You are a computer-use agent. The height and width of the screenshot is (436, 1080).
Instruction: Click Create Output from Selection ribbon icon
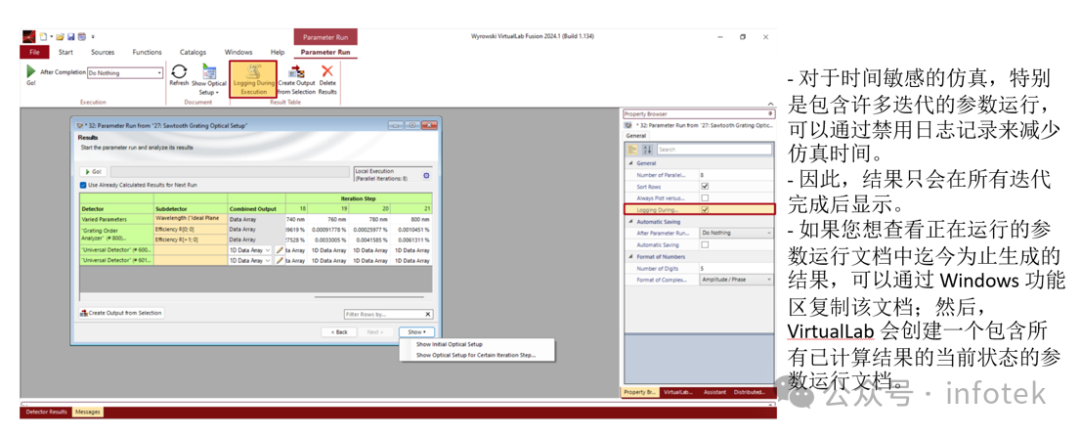click(297, 71)
